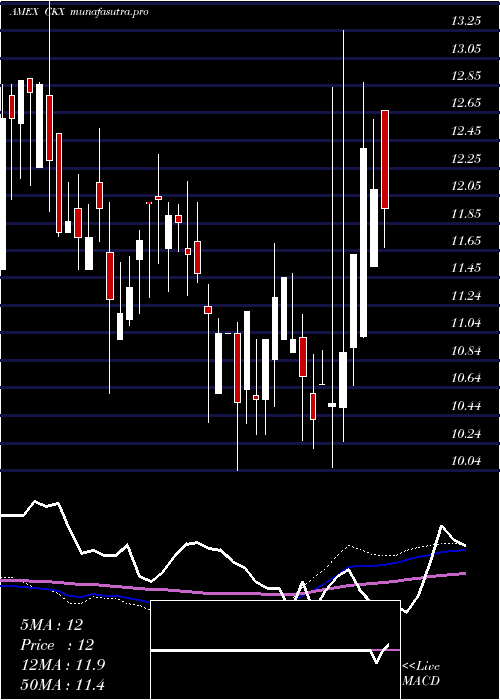Click the 11.24 price axis label
This screenshot has height=700, width=500.
coord(466,296)
